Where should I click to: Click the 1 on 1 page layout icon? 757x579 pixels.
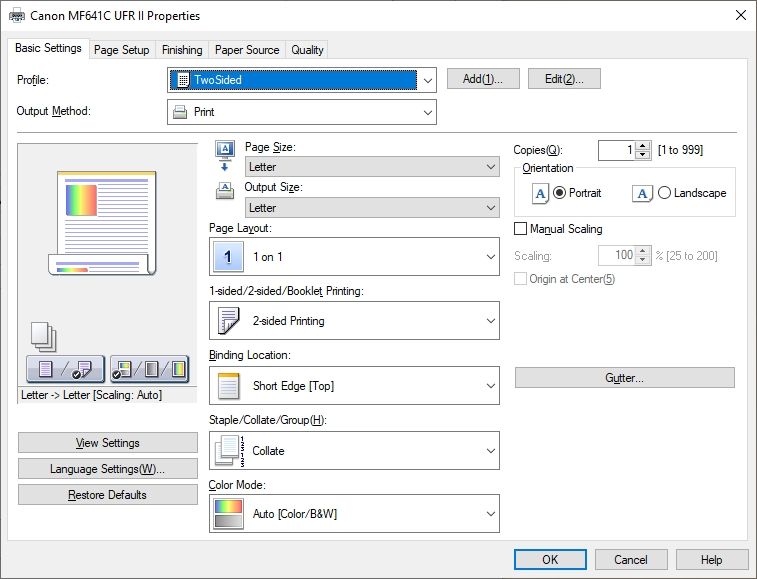(229, 257)
